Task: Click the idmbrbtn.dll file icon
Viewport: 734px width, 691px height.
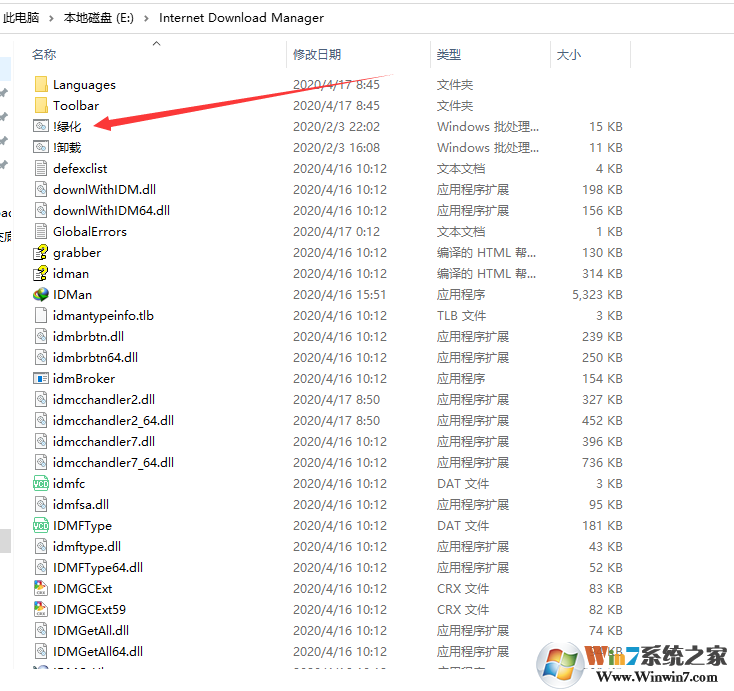Action: click(41, 337)
